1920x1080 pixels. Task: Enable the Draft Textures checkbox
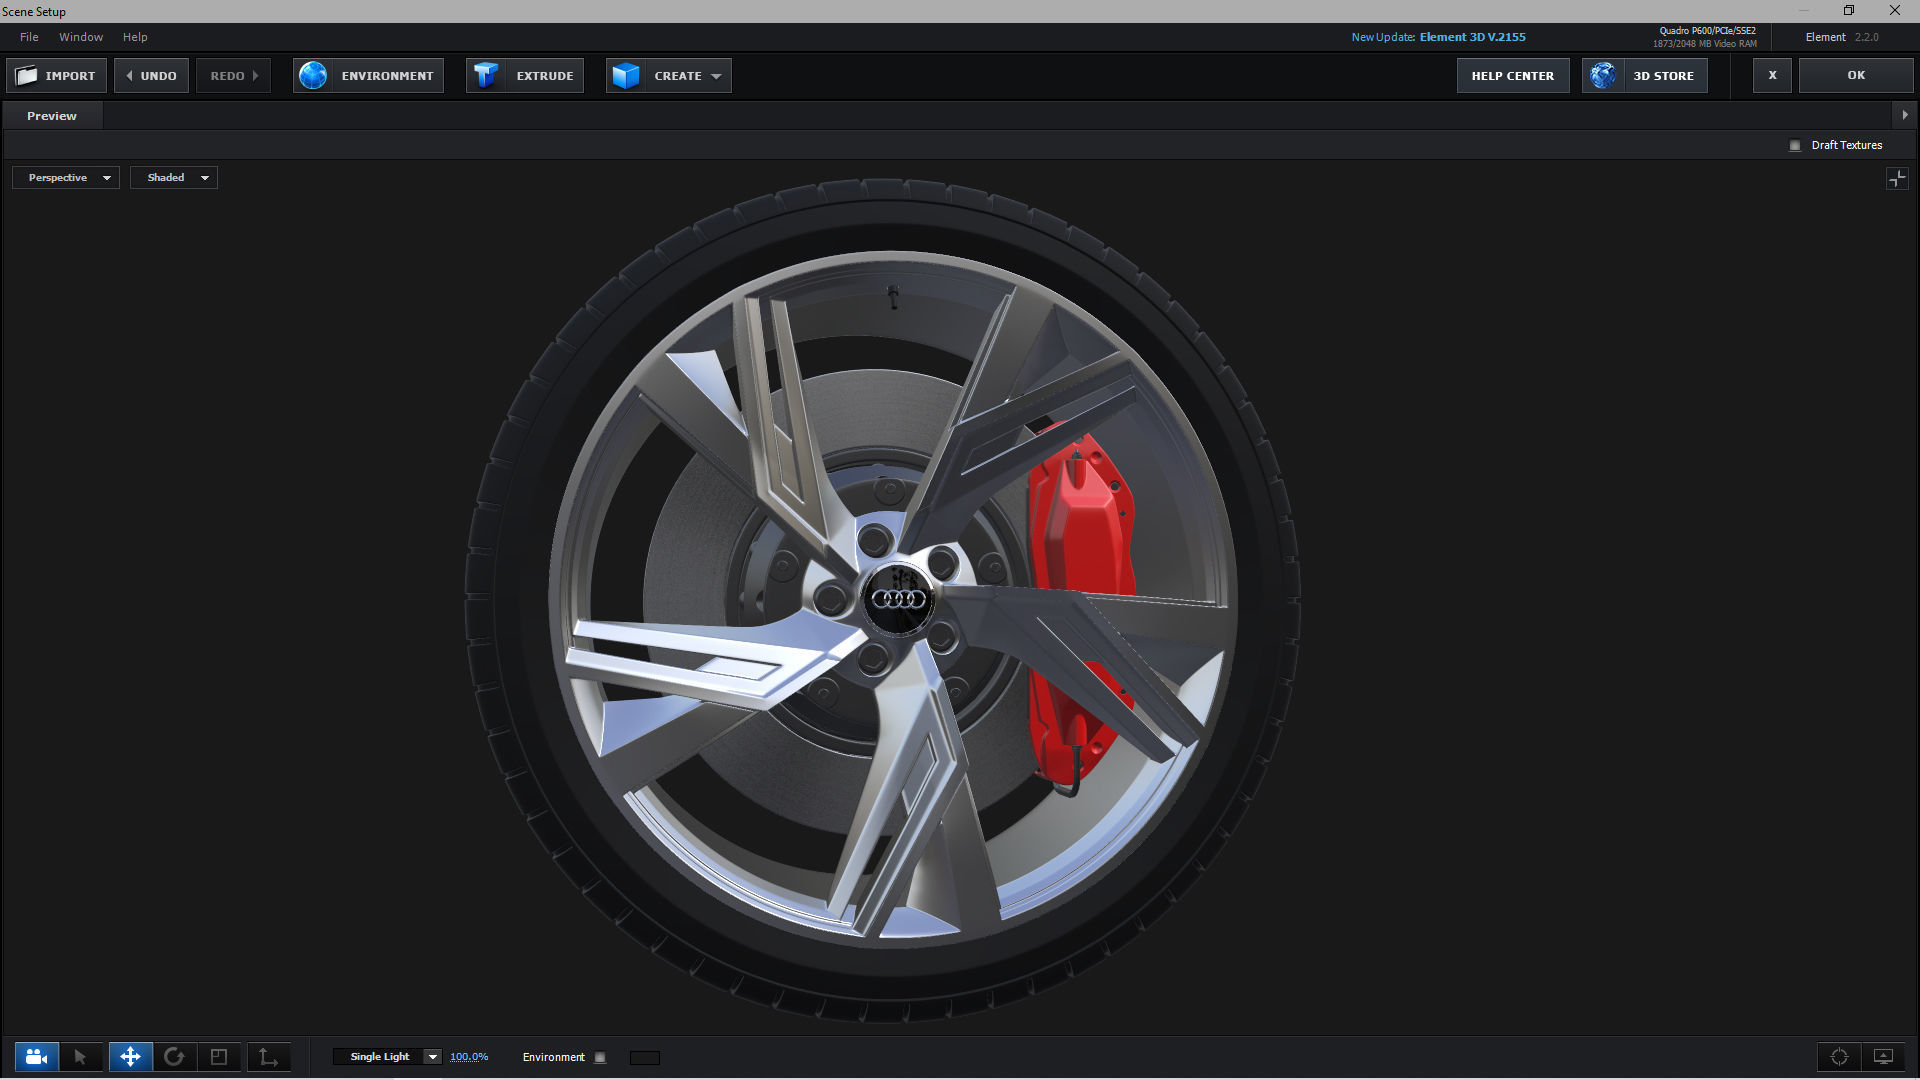coord(1795,146)
